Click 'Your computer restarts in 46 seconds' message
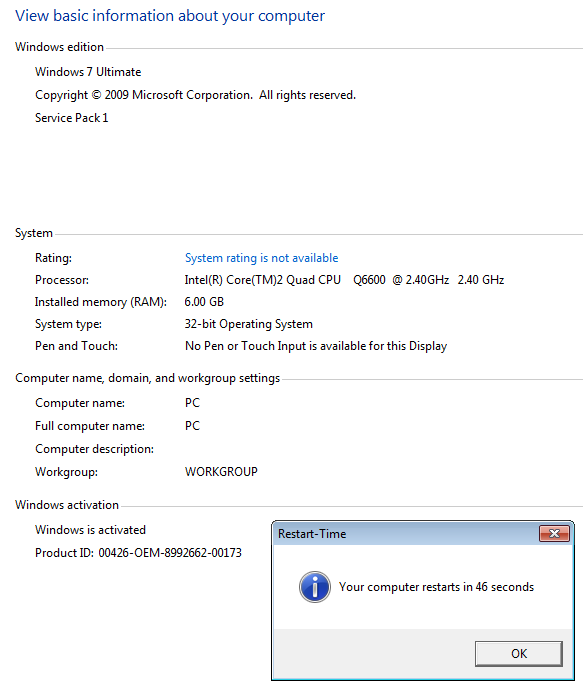This screenshot has height=685, width=583. coord(436,587)
